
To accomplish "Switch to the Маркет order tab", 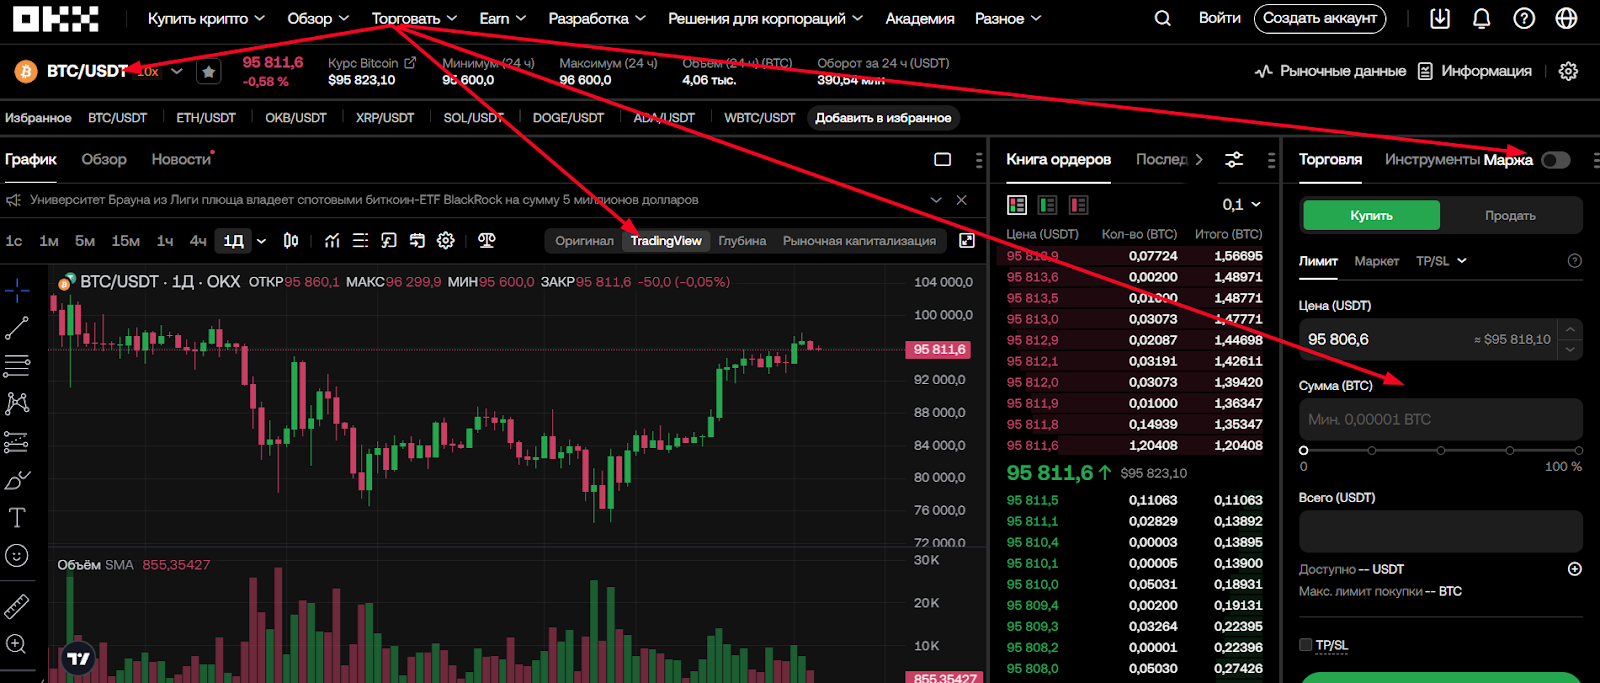I will click(x=1377, y=261).
